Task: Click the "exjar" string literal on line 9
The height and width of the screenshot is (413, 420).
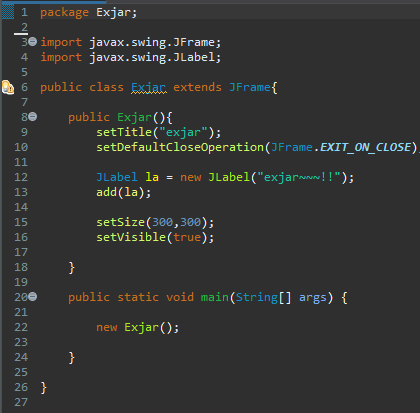Action: click(x=184, y=132)
